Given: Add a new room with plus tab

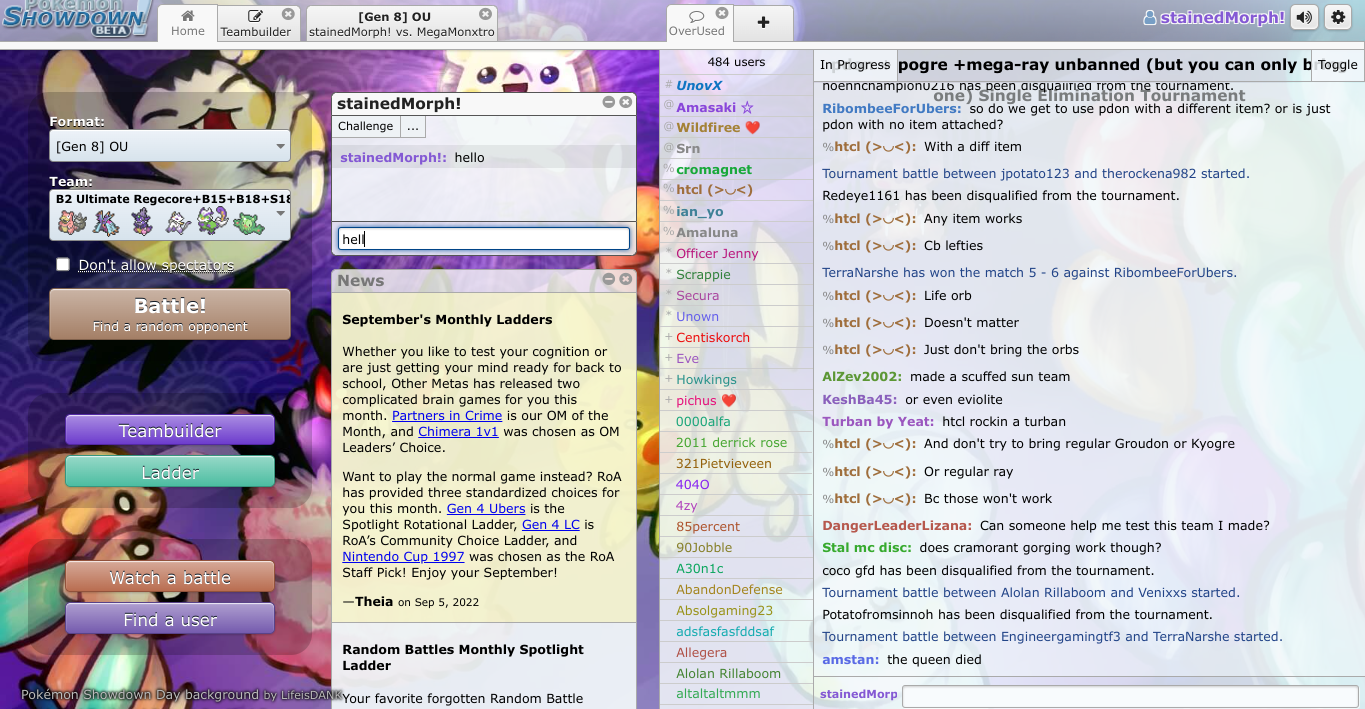Looking at the screenshot, I should [763, 23].
